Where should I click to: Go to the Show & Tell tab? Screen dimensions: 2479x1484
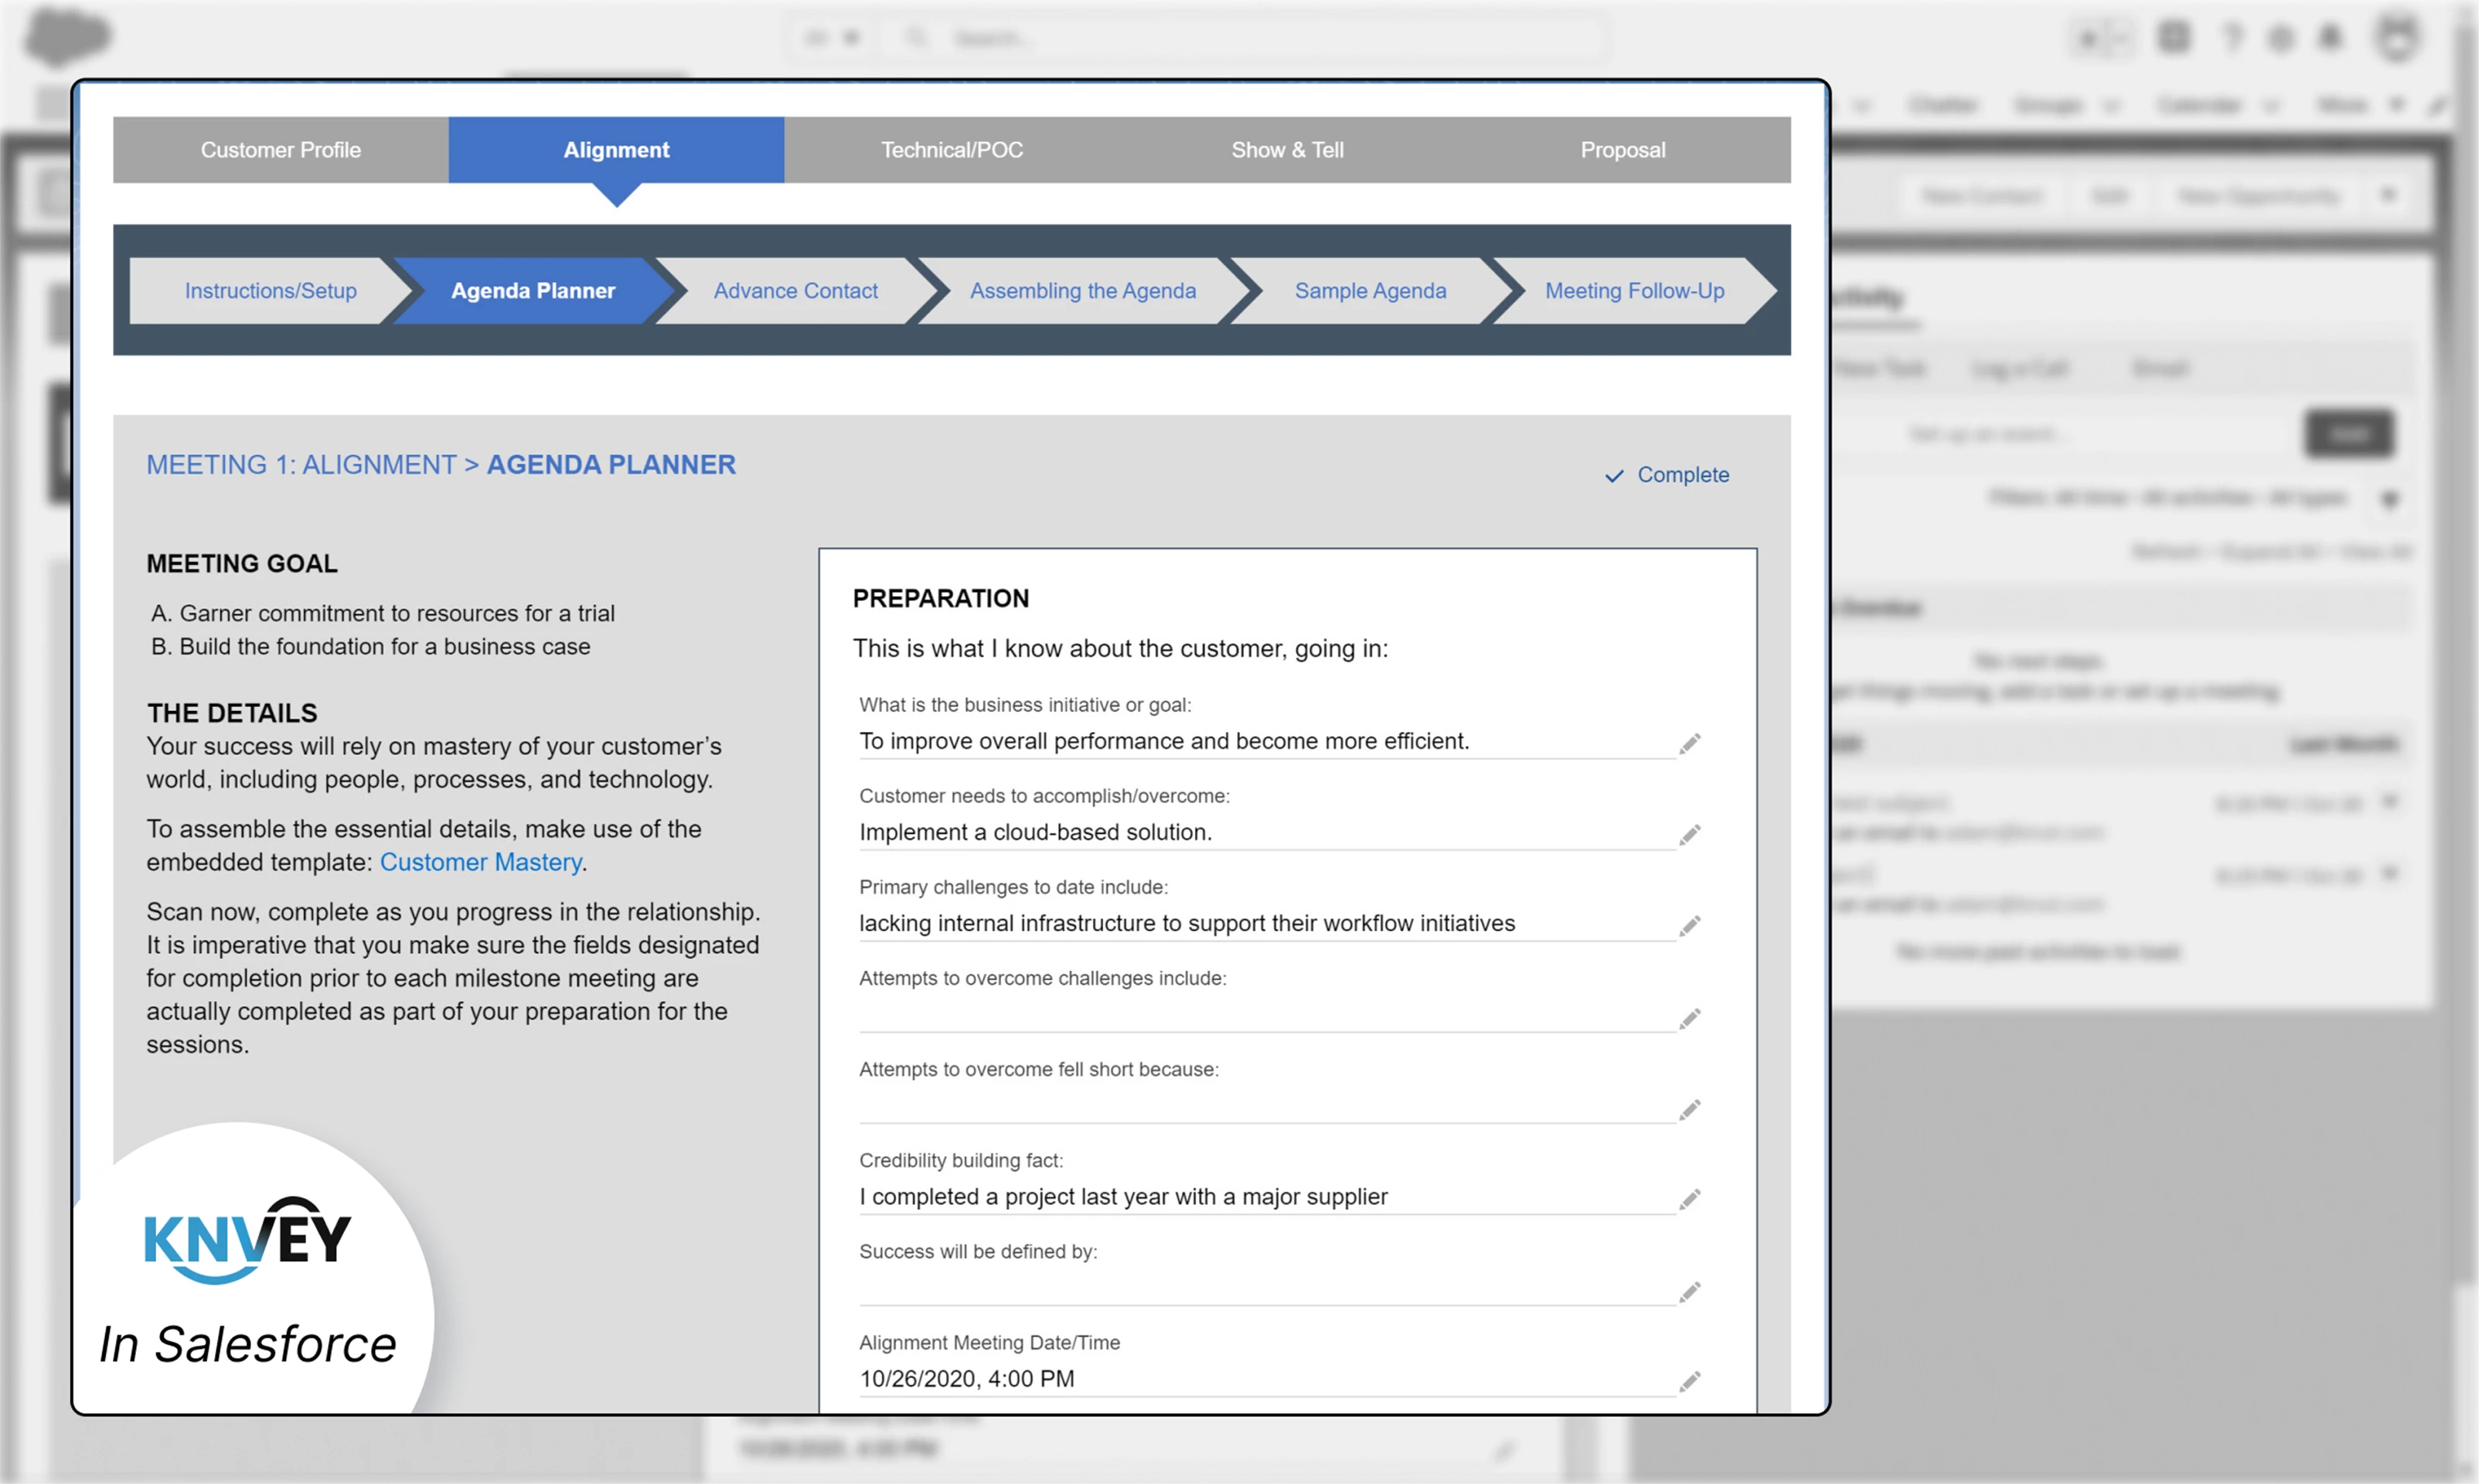1287,150
